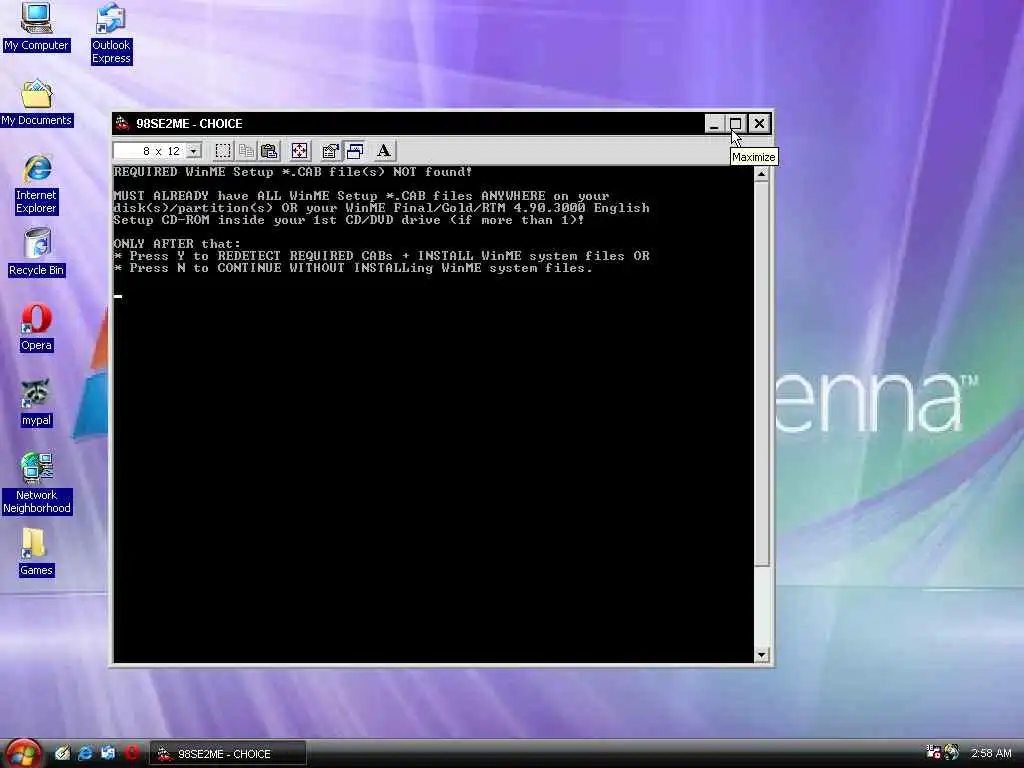This screenshot has height=768, width=1024.
Task: Click the Font 'A' toolbar button
Action: (x=384, y=151)
